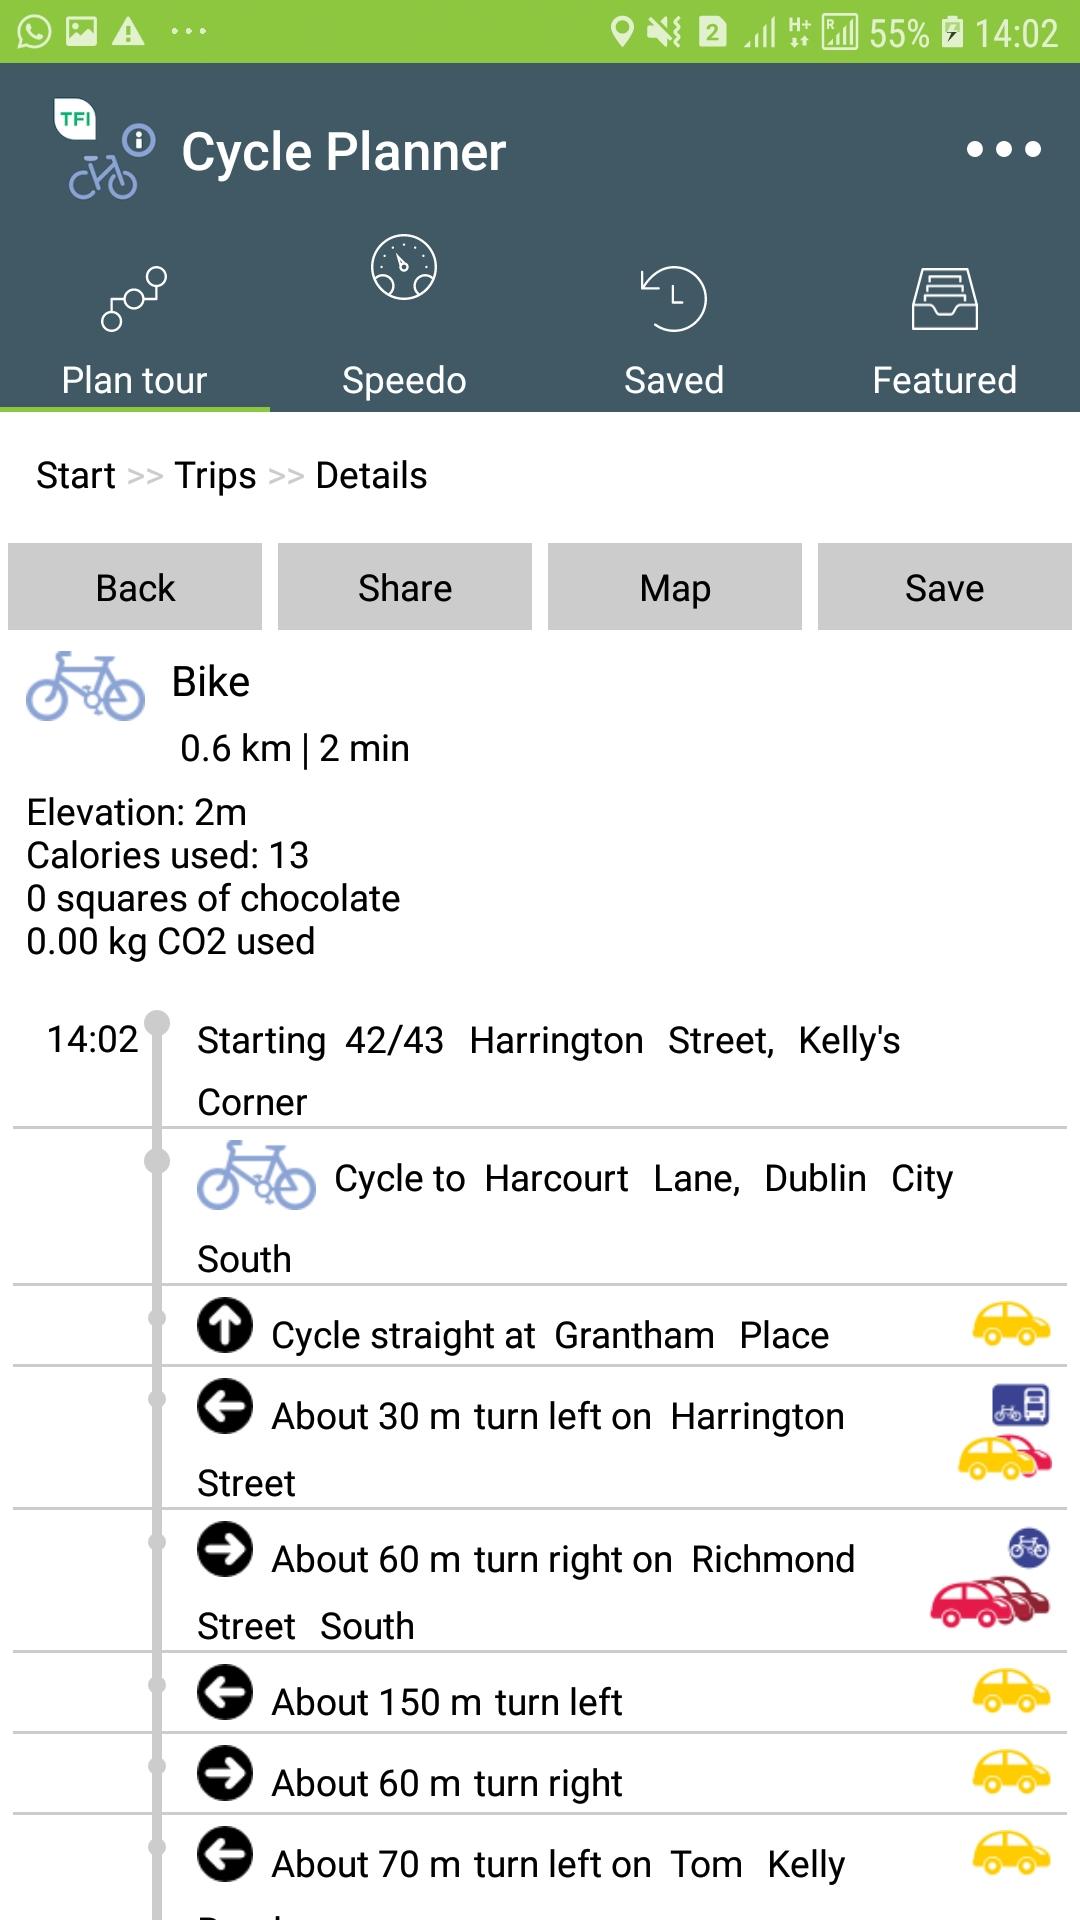Tap the red traffic cars icon
Screen dimensions: 1080x1920
coord(989,1601)
